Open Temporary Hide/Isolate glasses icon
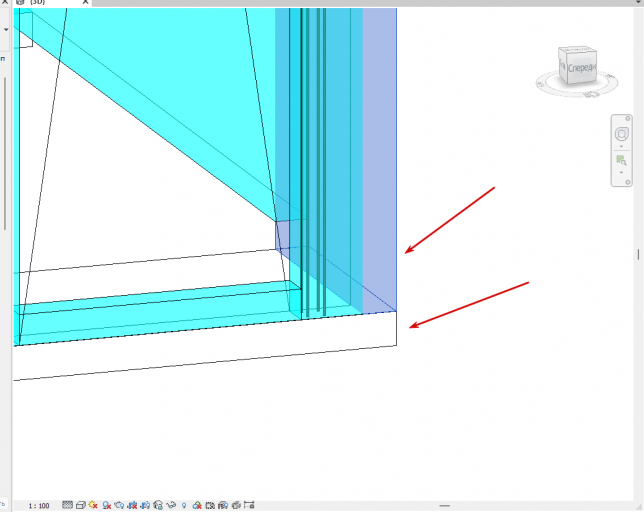The width and height of the screenshot is (644, 512). (170, 505)
